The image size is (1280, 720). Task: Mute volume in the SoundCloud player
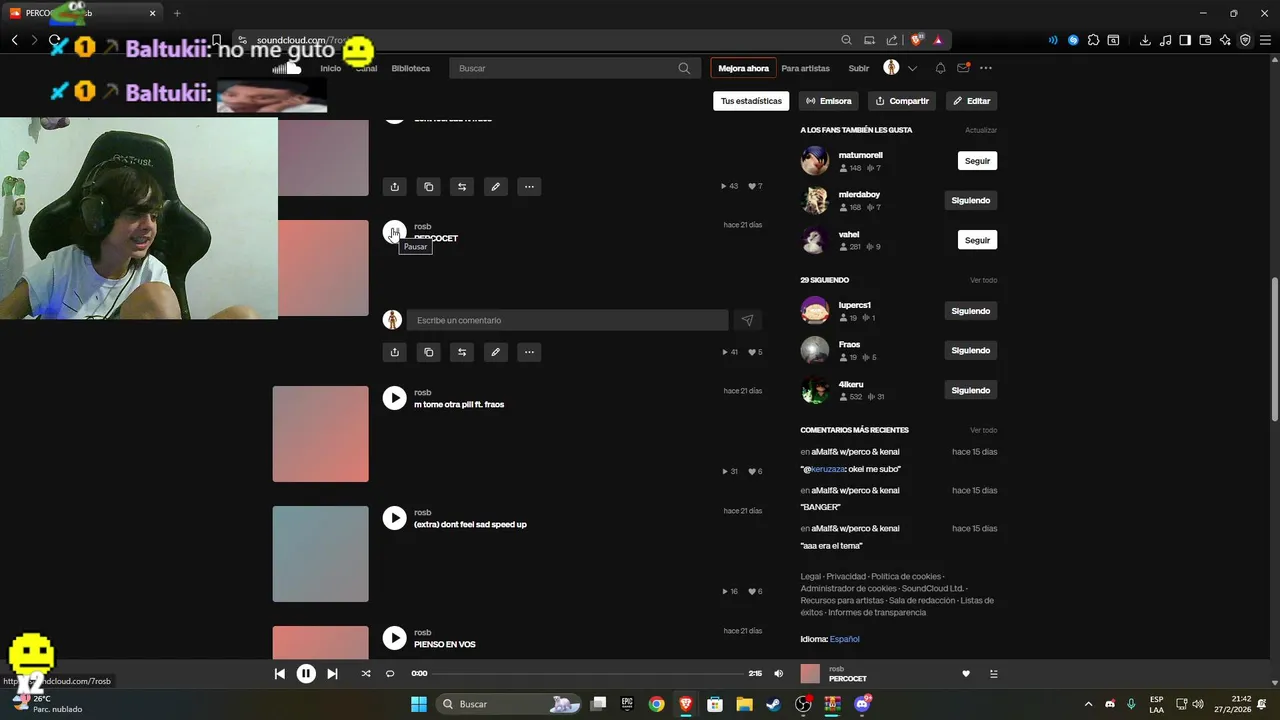click(779, 674)
